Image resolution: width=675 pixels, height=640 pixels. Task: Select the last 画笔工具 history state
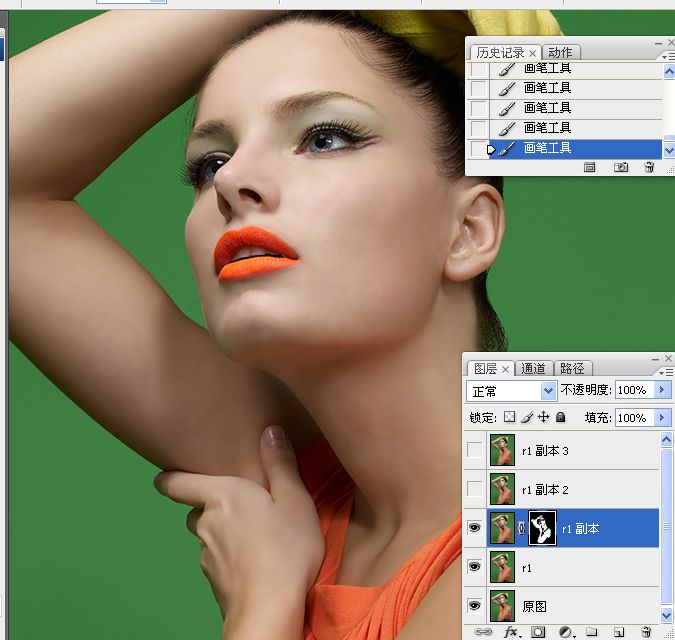(575, 148)
